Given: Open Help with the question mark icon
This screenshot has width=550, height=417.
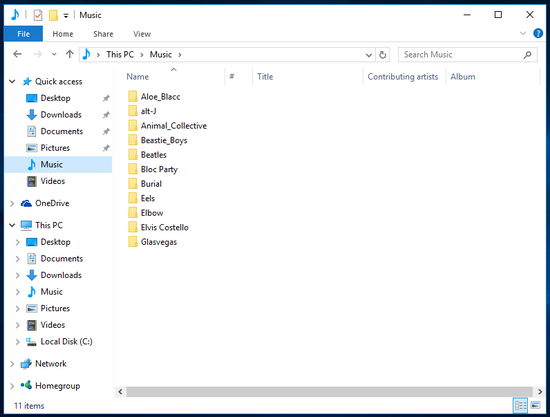Looking at the screenshot, I should [538, 33].
